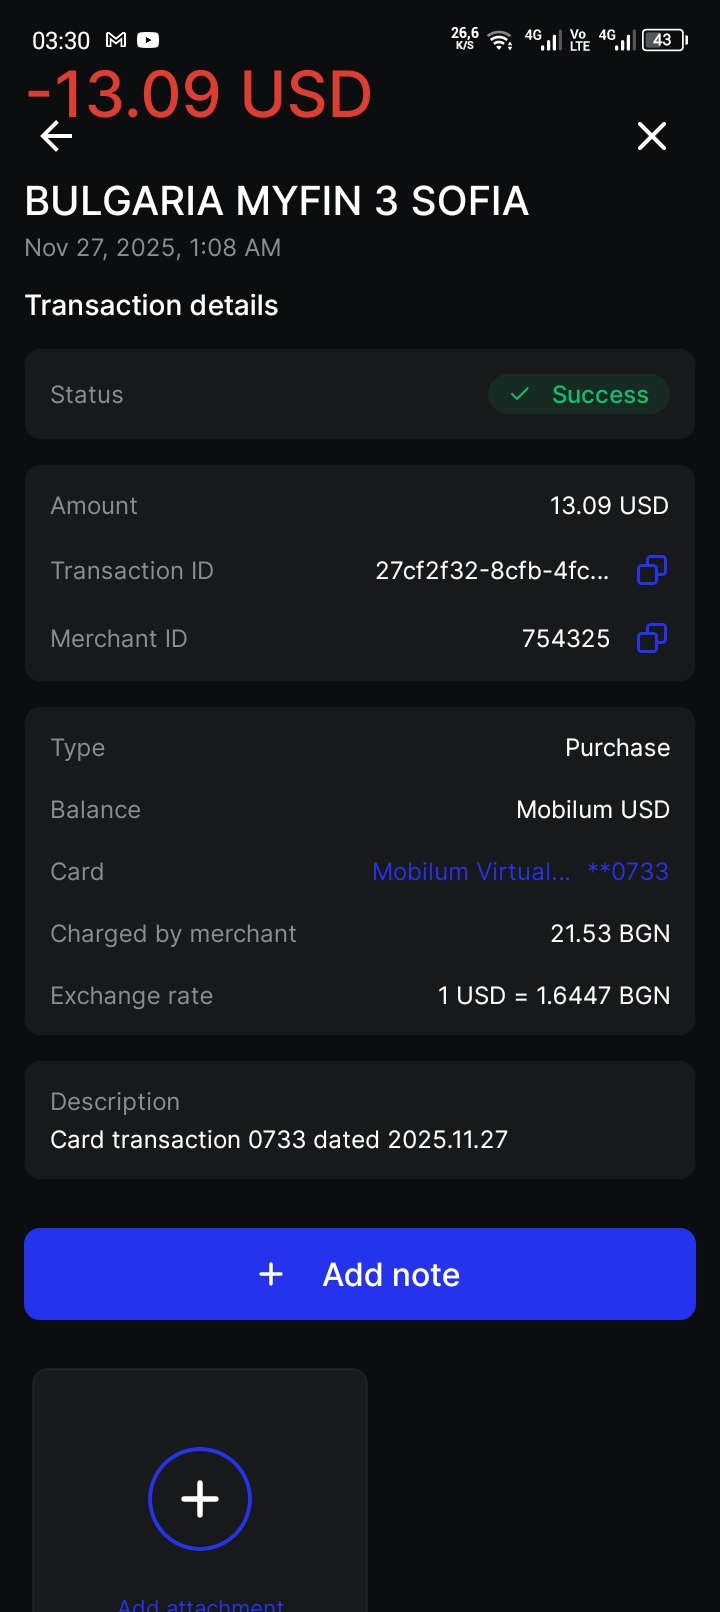The width and height of the screenshot is (720, 1612).
Task: Open the Gmail notification icon
Action: coord(116,41)
